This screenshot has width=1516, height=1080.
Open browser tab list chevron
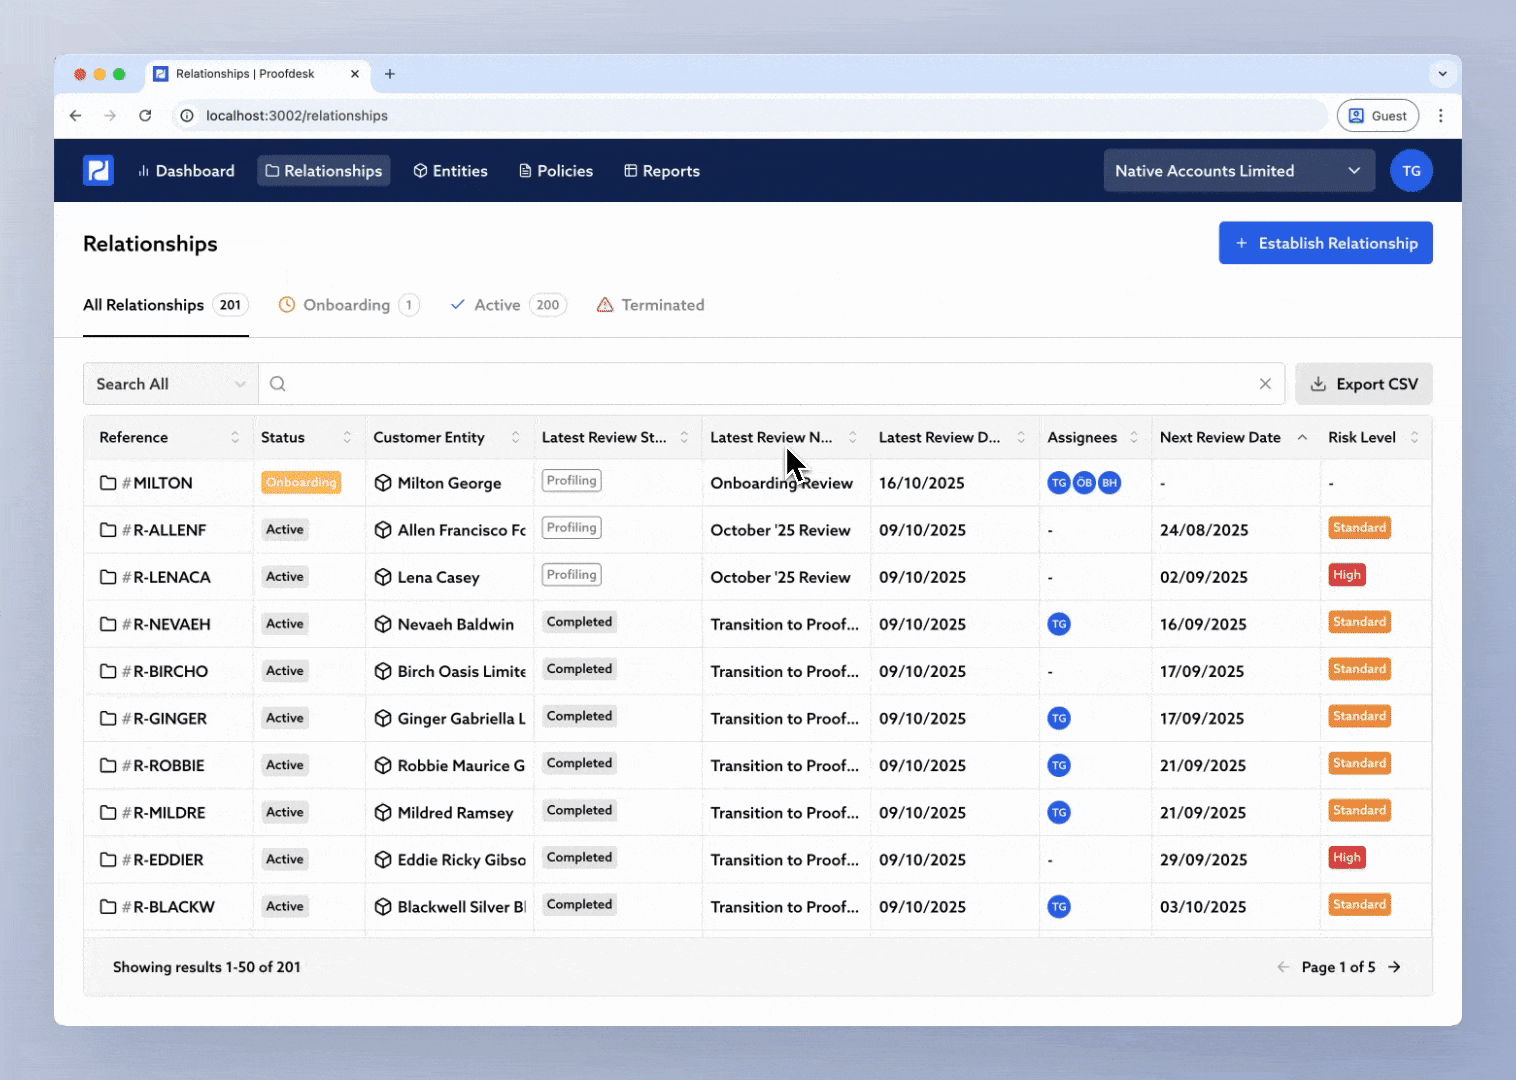click(1442, 74)
